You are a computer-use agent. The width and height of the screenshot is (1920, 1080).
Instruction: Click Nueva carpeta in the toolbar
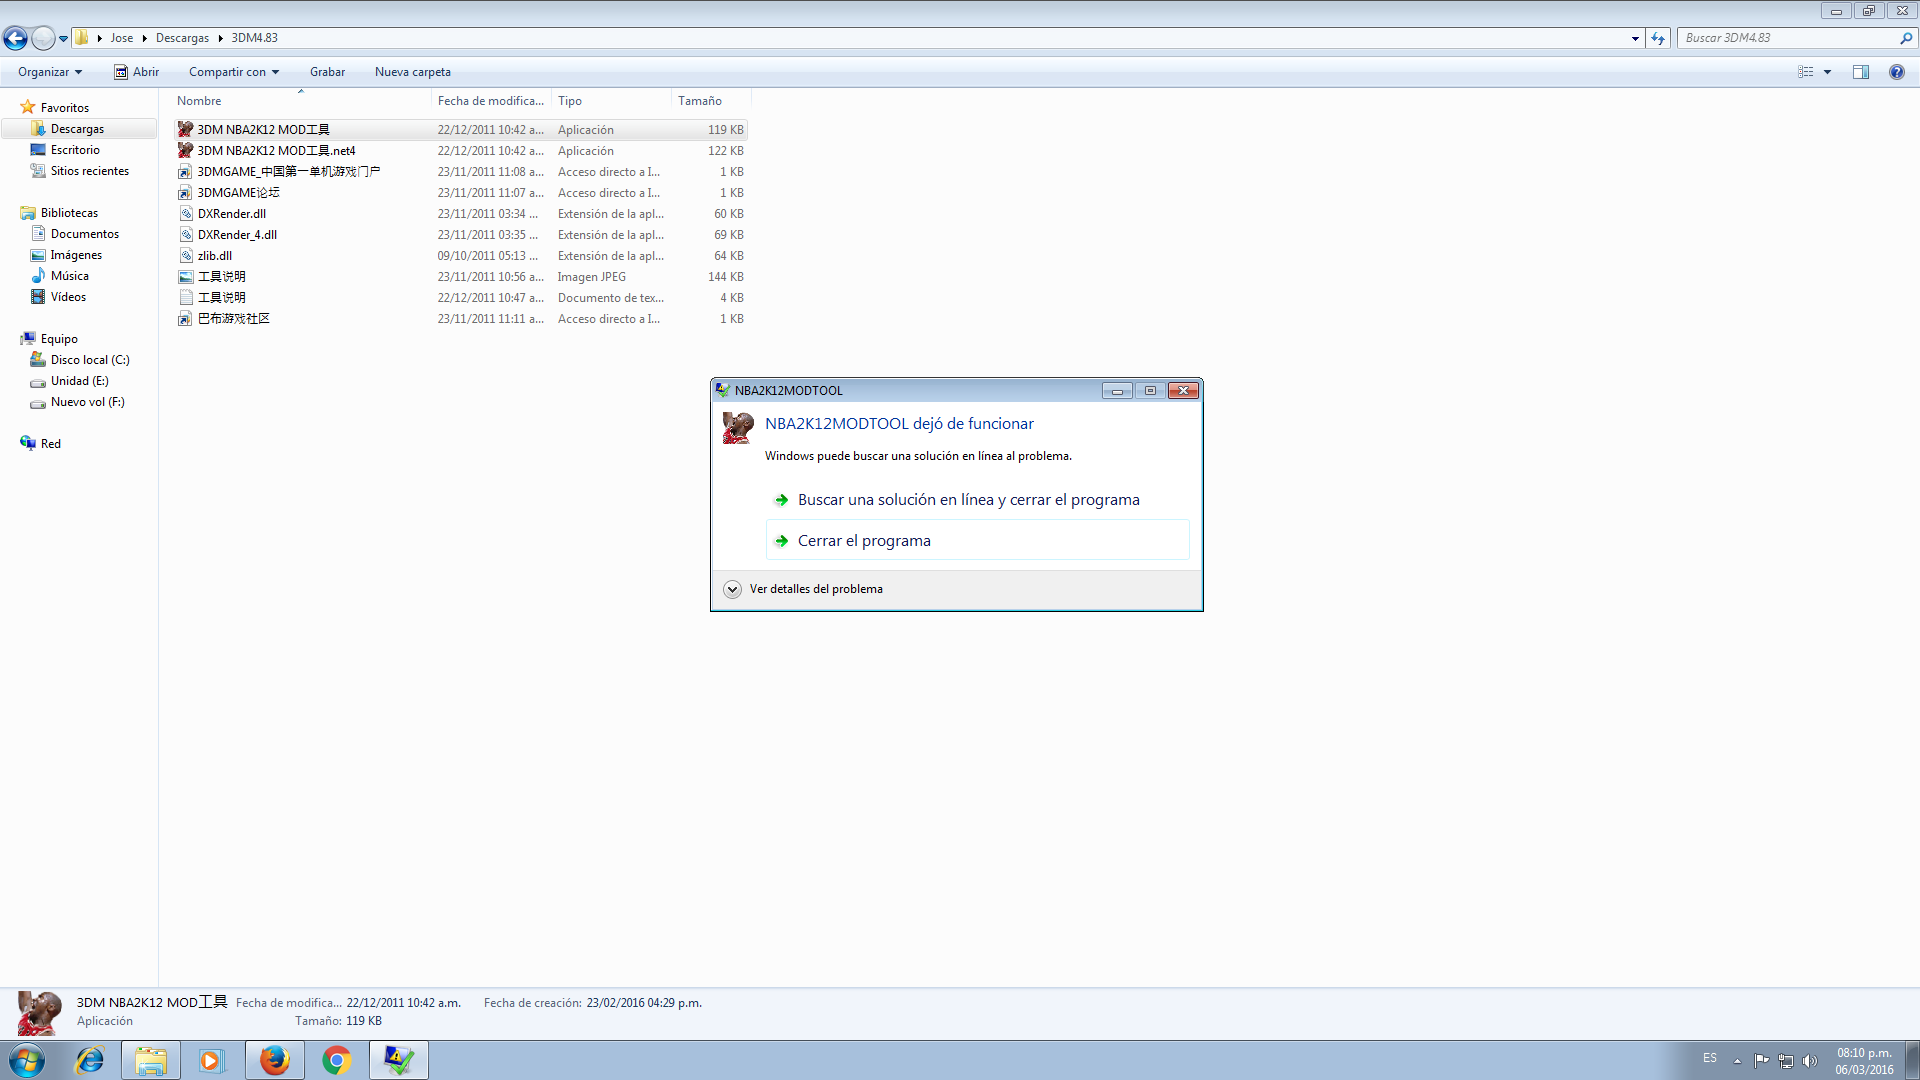[413, 72]
